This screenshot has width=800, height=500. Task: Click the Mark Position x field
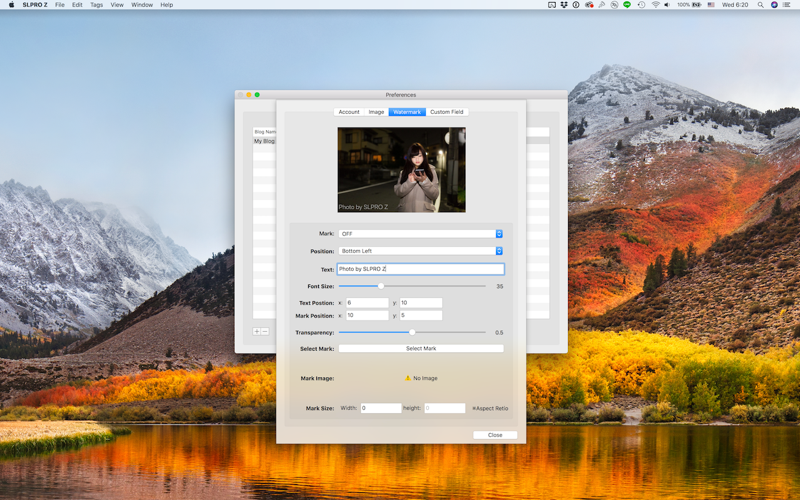click(367, 315)
